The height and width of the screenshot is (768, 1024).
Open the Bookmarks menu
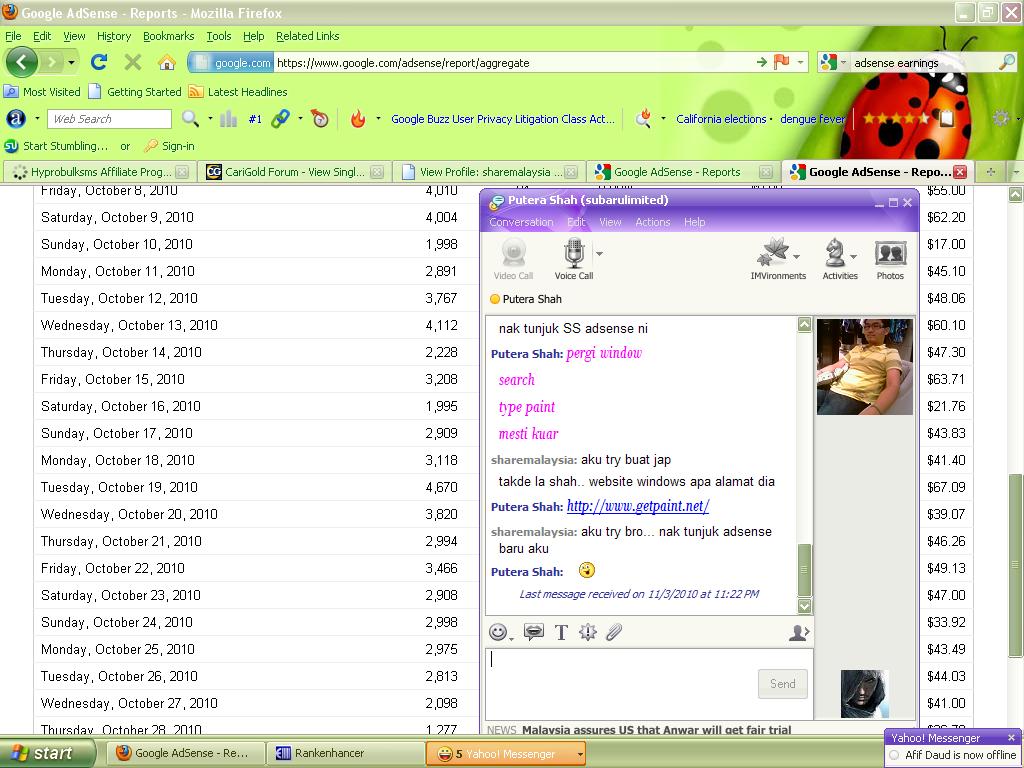click(x=168, y=36)
